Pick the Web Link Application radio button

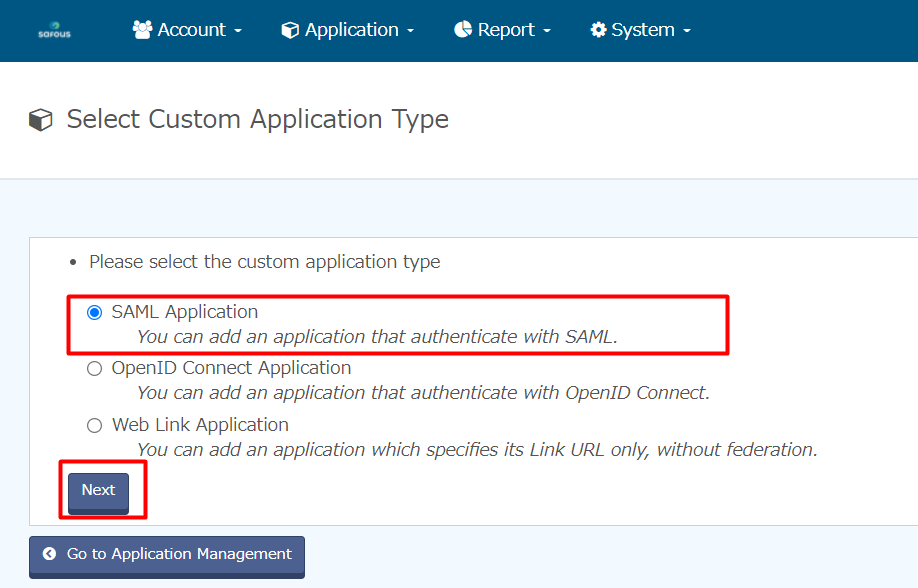pos(95,425)
